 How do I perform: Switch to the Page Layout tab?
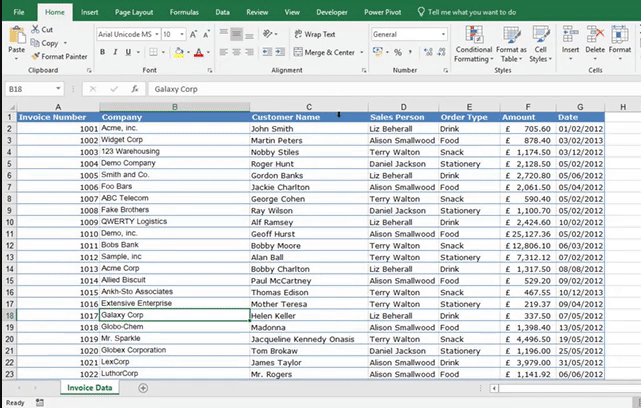click(135, 11)
